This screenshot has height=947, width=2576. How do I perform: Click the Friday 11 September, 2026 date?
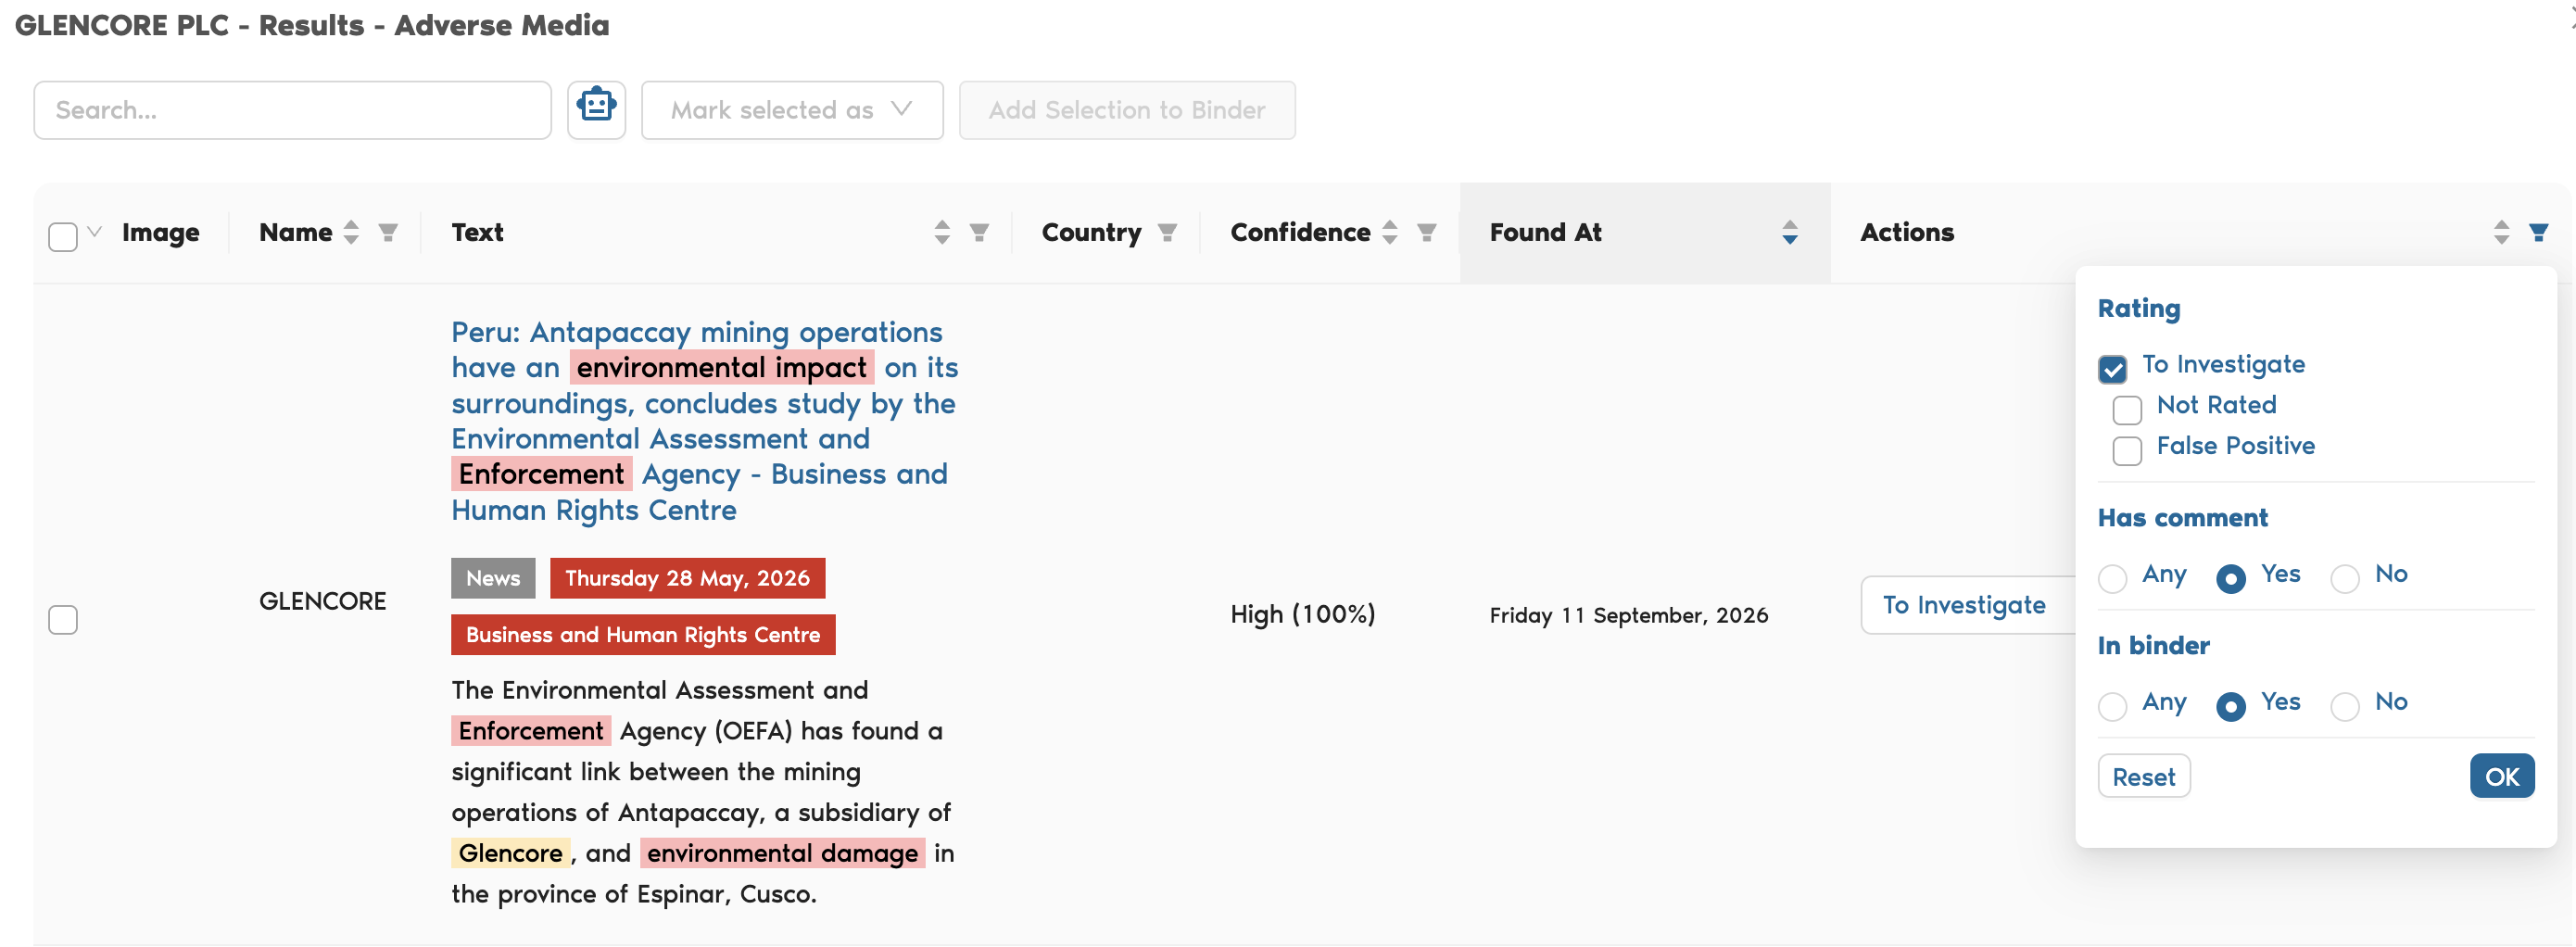1629,615
